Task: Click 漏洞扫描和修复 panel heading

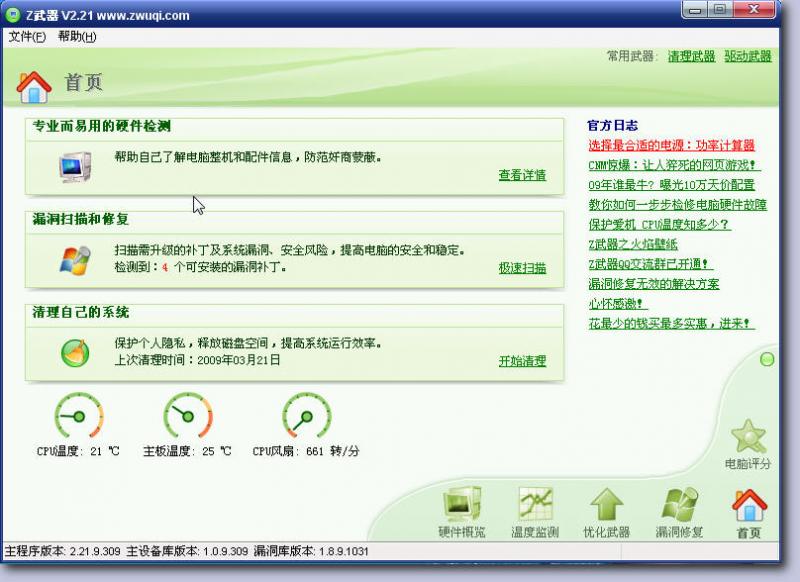Action: [x=81, y=219]
